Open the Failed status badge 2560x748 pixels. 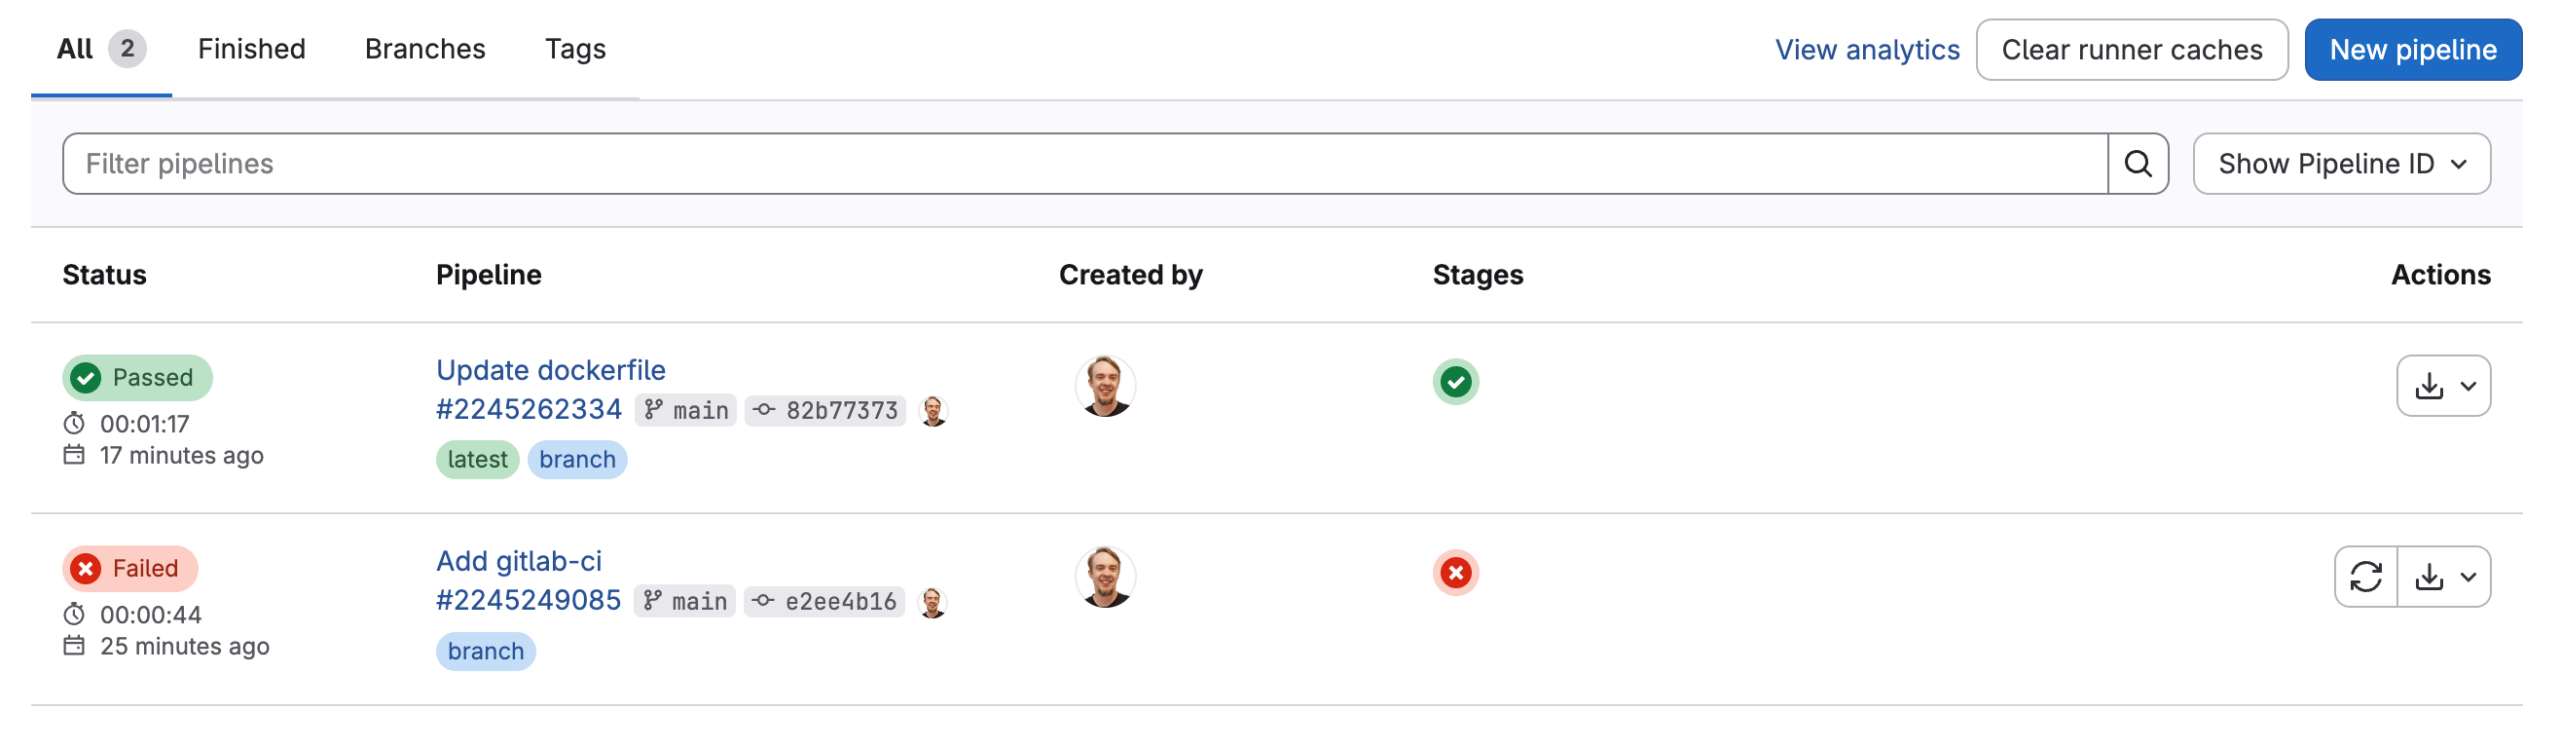point(130,569)
